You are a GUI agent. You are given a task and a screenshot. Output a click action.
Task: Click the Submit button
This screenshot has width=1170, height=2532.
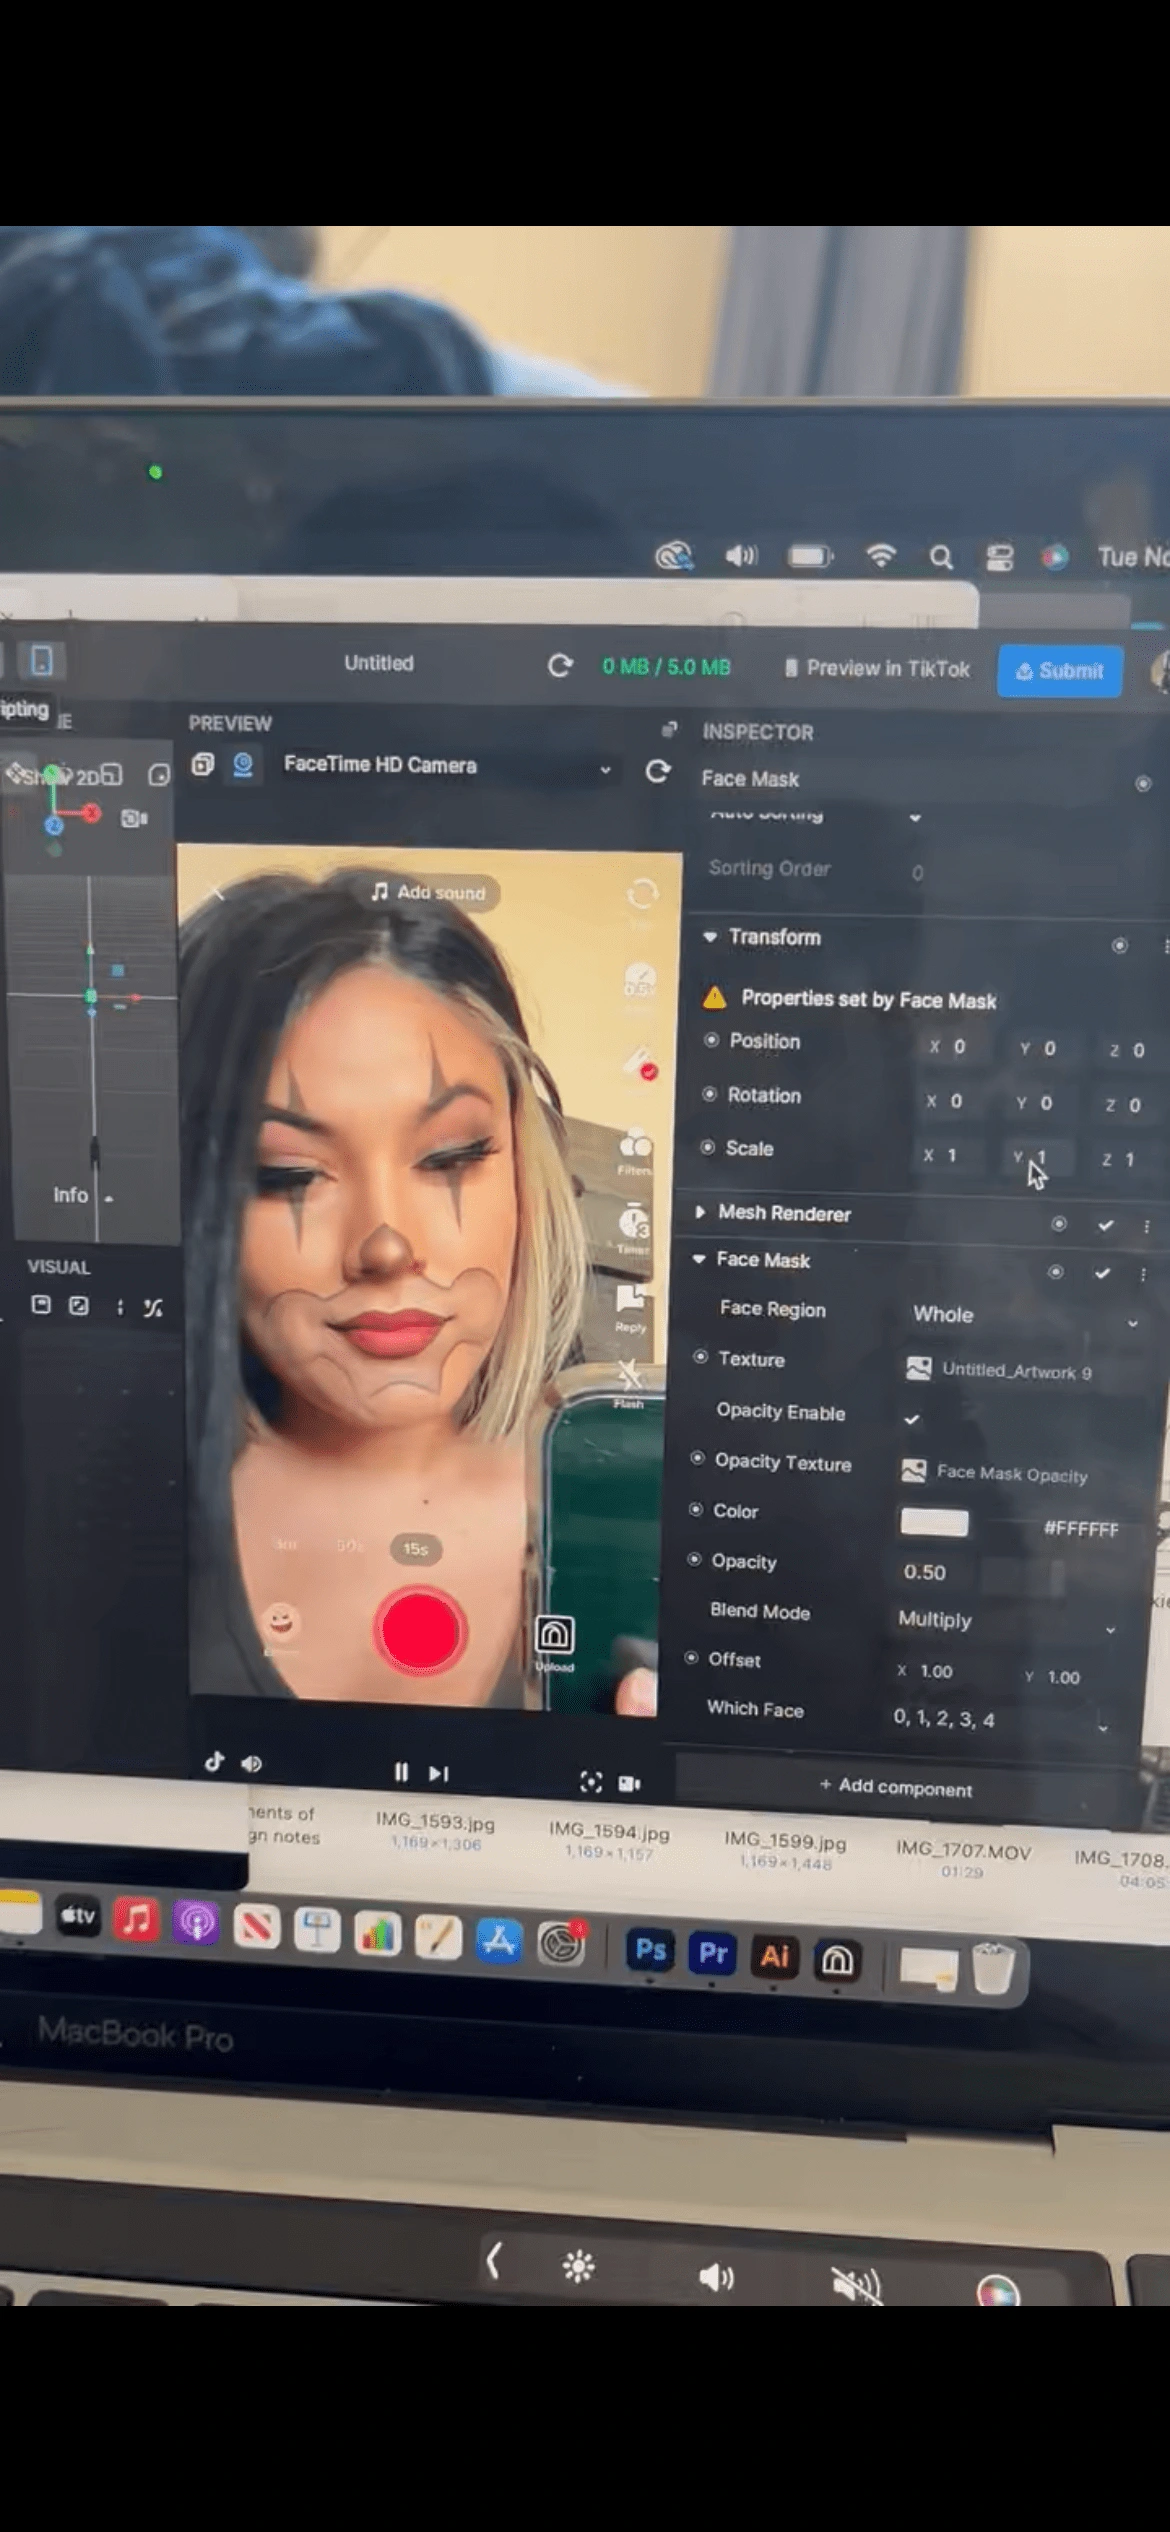[x=1060, y=670]
